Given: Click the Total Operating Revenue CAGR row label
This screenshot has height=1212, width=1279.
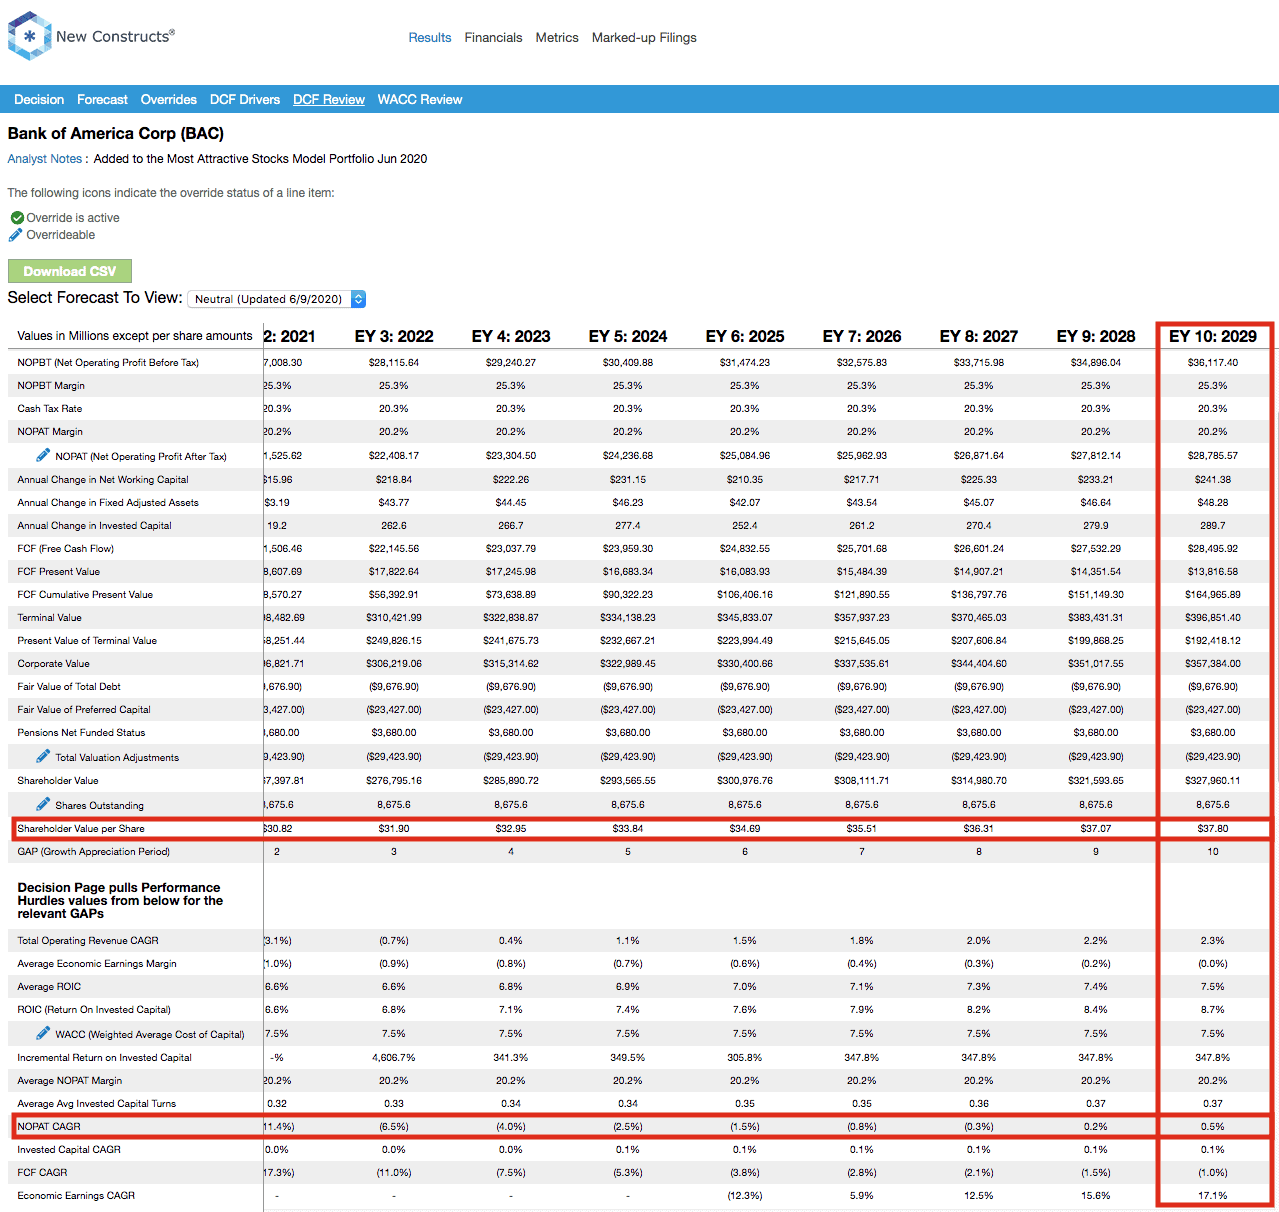Looking at the screenshot, I should [x=88, y=941].
